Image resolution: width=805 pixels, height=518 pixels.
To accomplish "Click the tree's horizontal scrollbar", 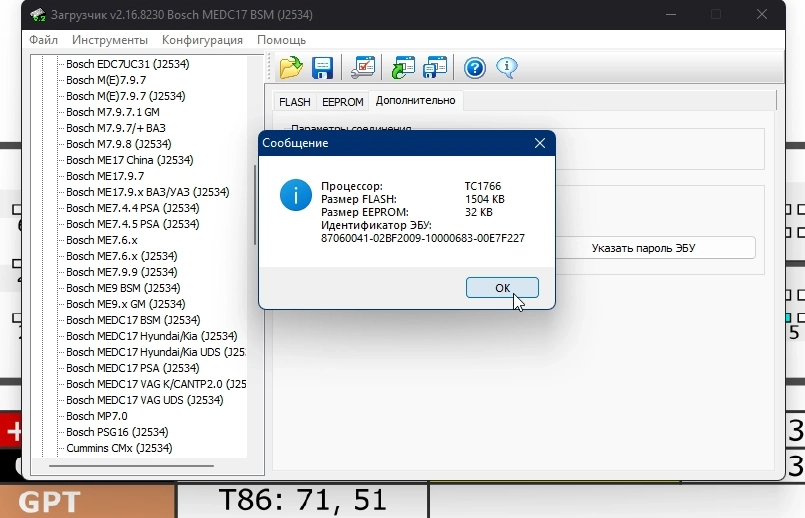I will coord(131,466).
